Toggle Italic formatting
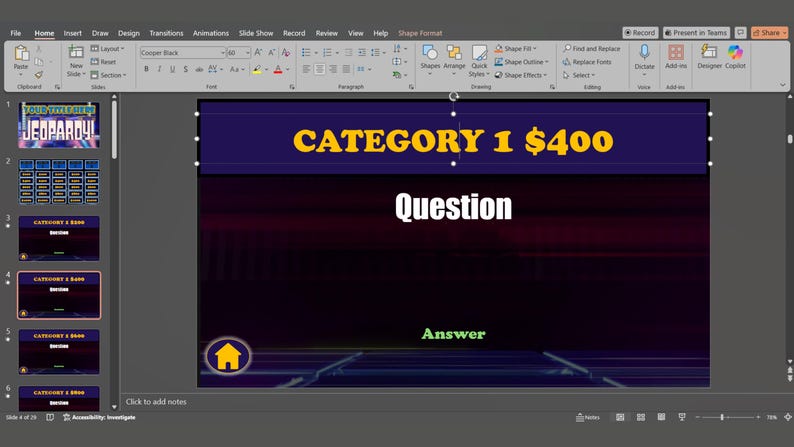The image size is (794, 447). [160, 69]
